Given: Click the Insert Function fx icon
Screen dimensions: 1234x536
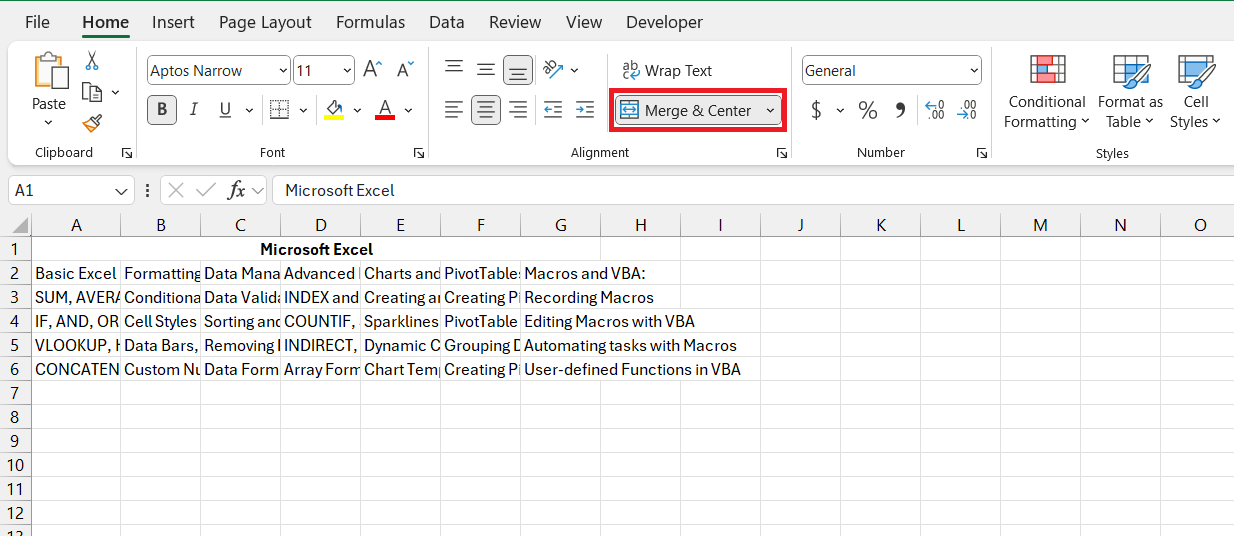Looking at the screenshot, I should 236,190.
